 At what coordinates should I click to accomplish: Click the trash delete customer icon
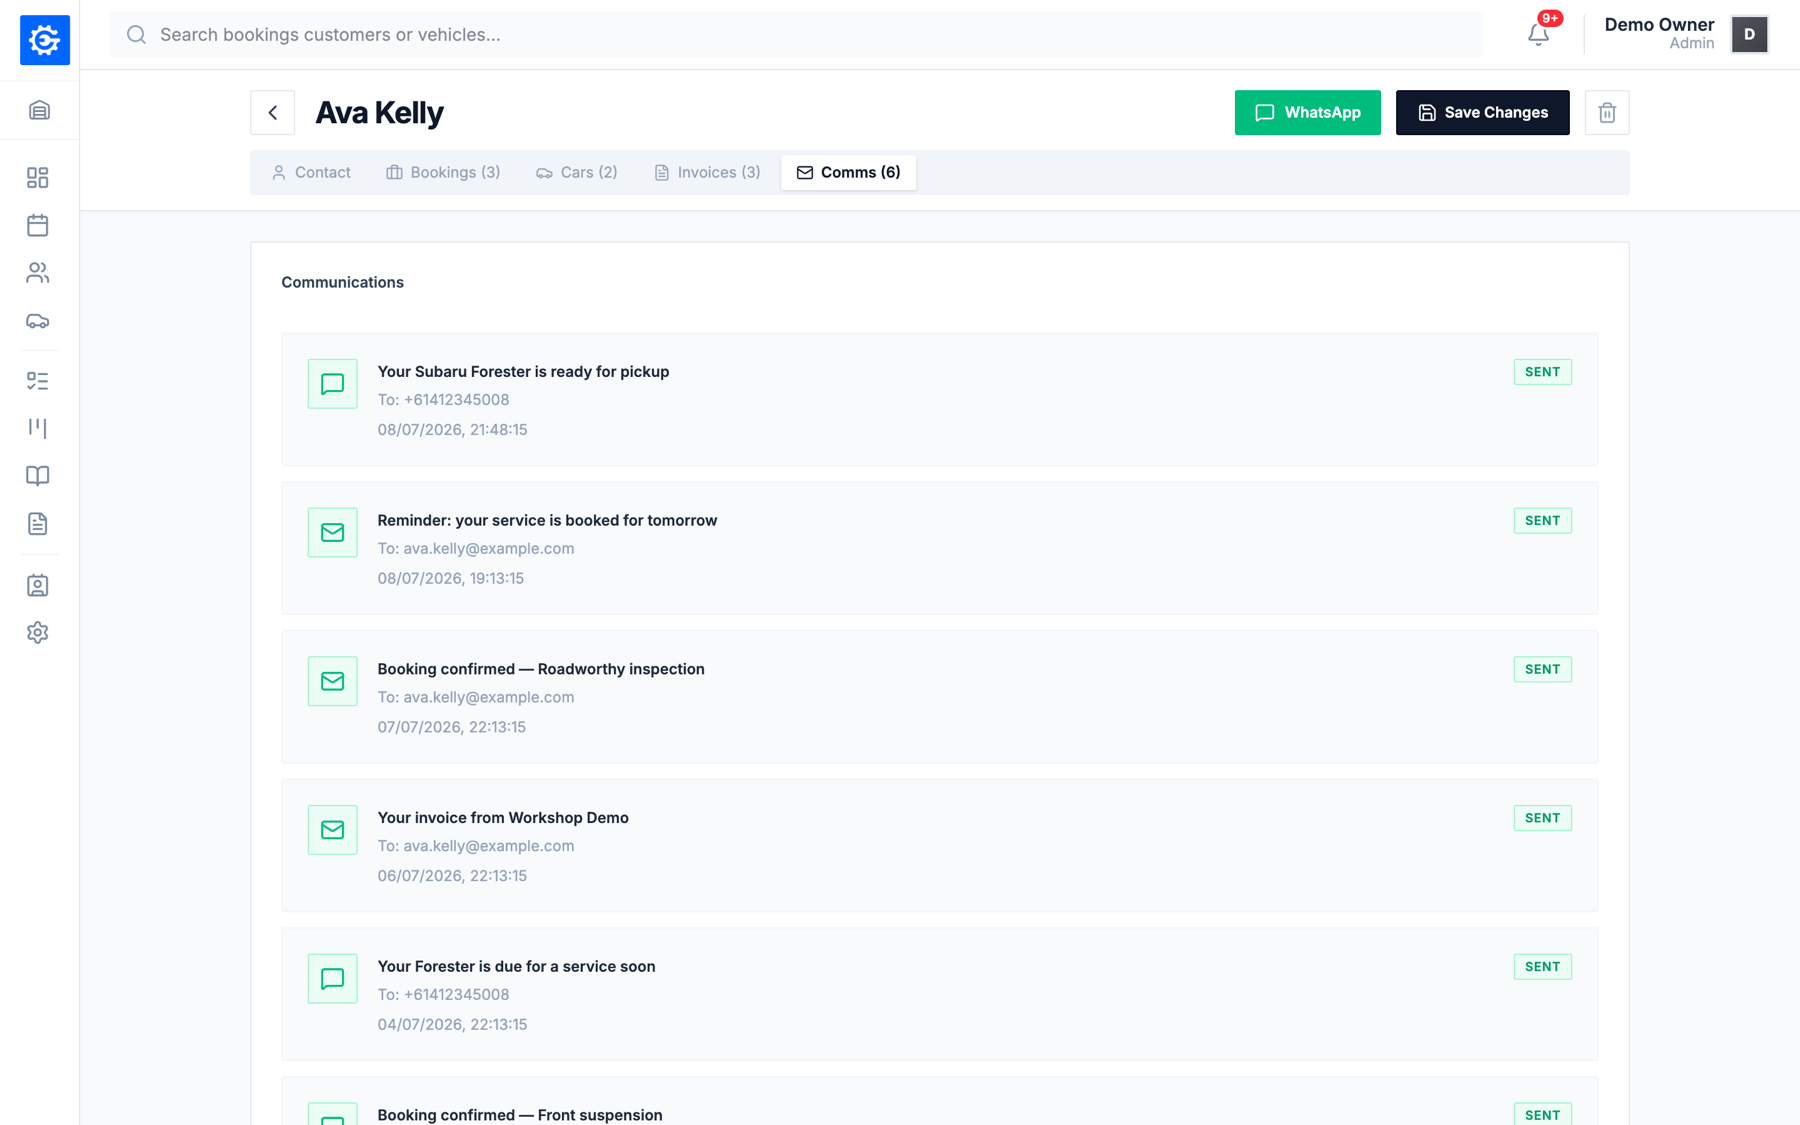click(x=1607, y=113)
